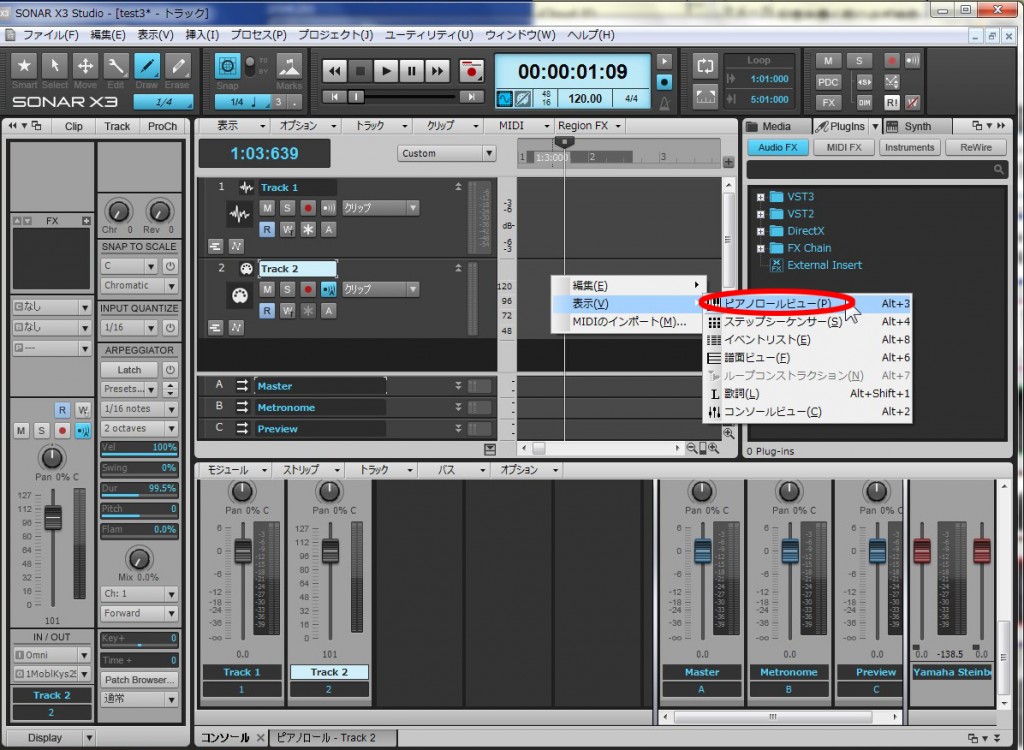Solo Track 1 in track view

(x=287, y=208)
